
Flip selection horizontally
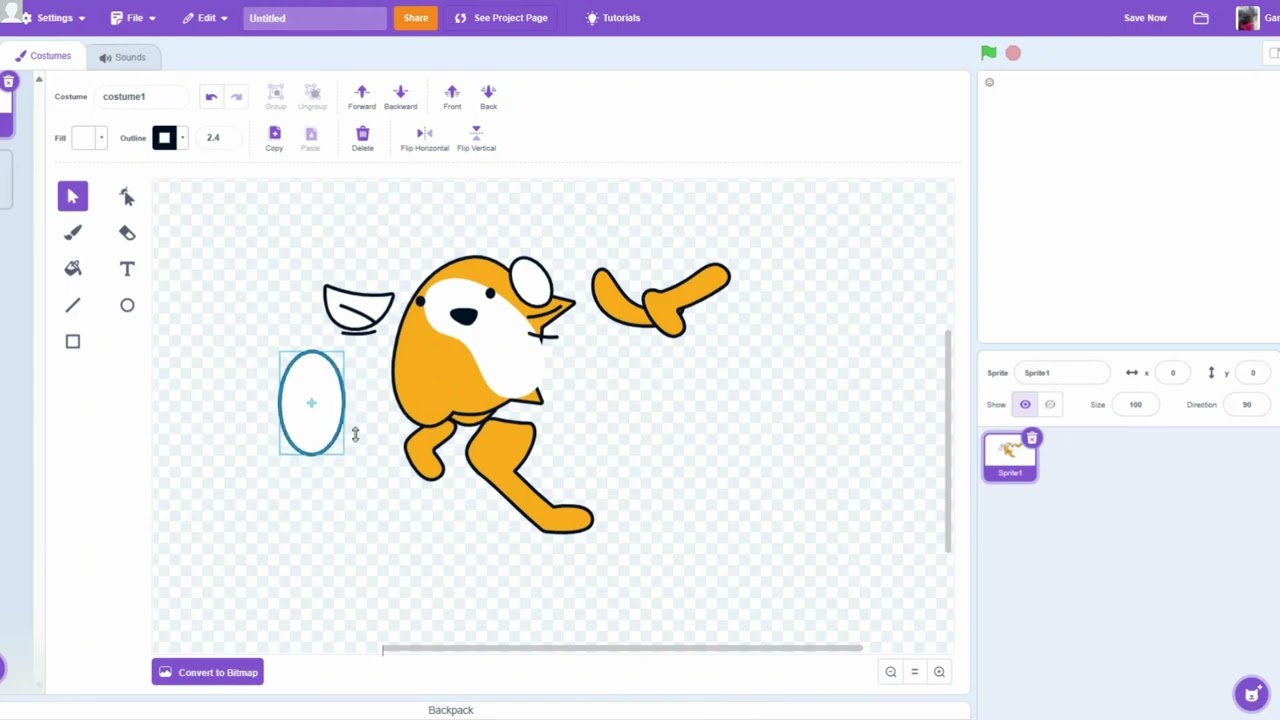pyautogui.click(x=425, y=139)
